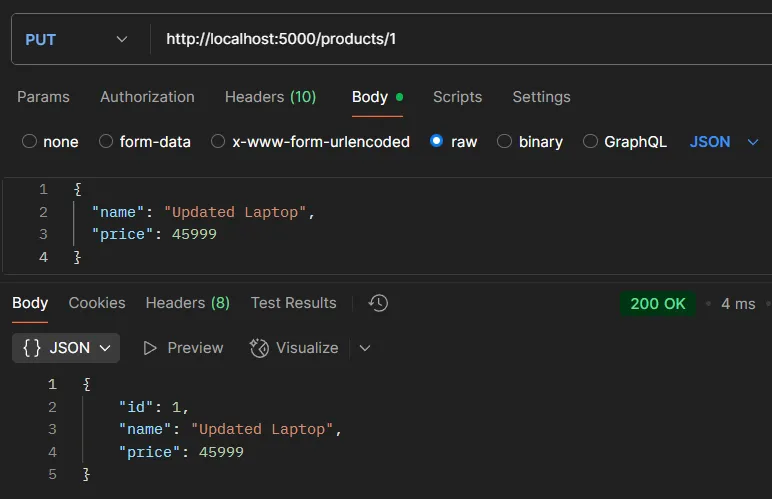772x499 pixels.
Task: Select the request Body tab
Action: (377, 97)
